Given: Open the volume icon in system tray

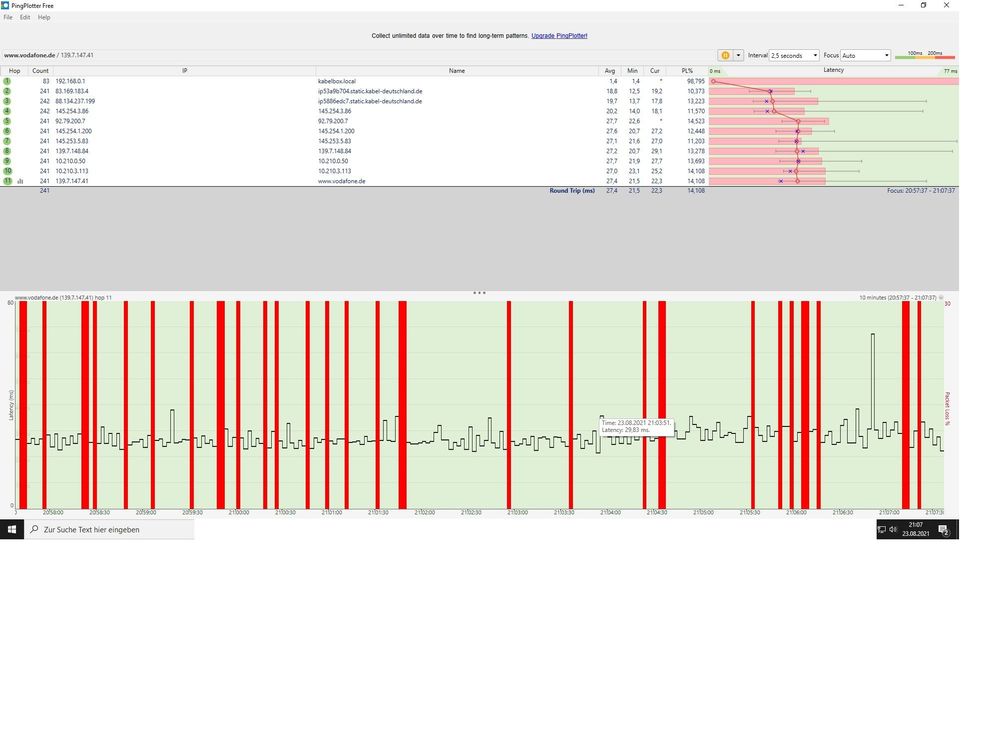Looking at the screenshot, I should tap(893, 529).
